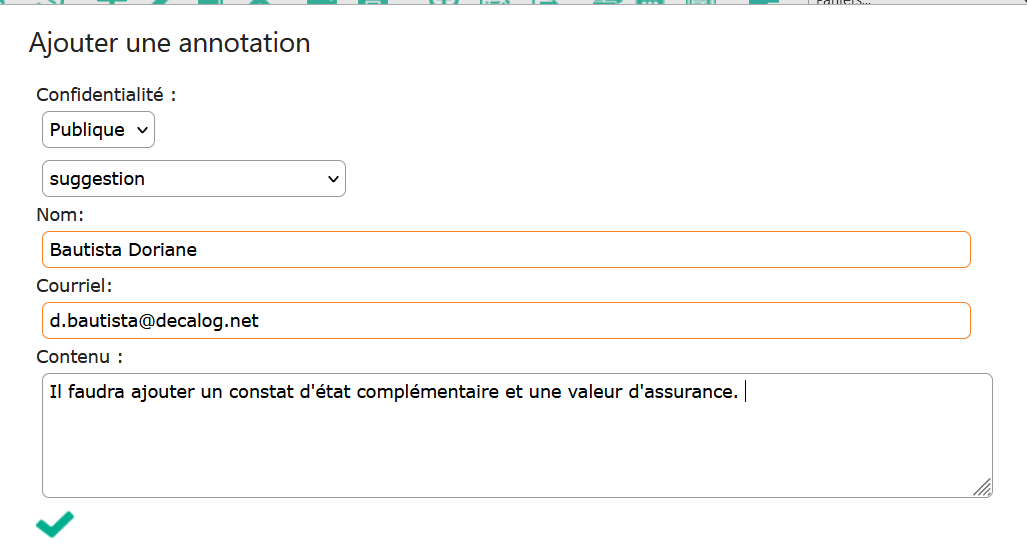Image resolution: width=1027 pixels, height=548 pixels.
Task: Confirm the annotation with the green checkmark
Action: [55, 524]
